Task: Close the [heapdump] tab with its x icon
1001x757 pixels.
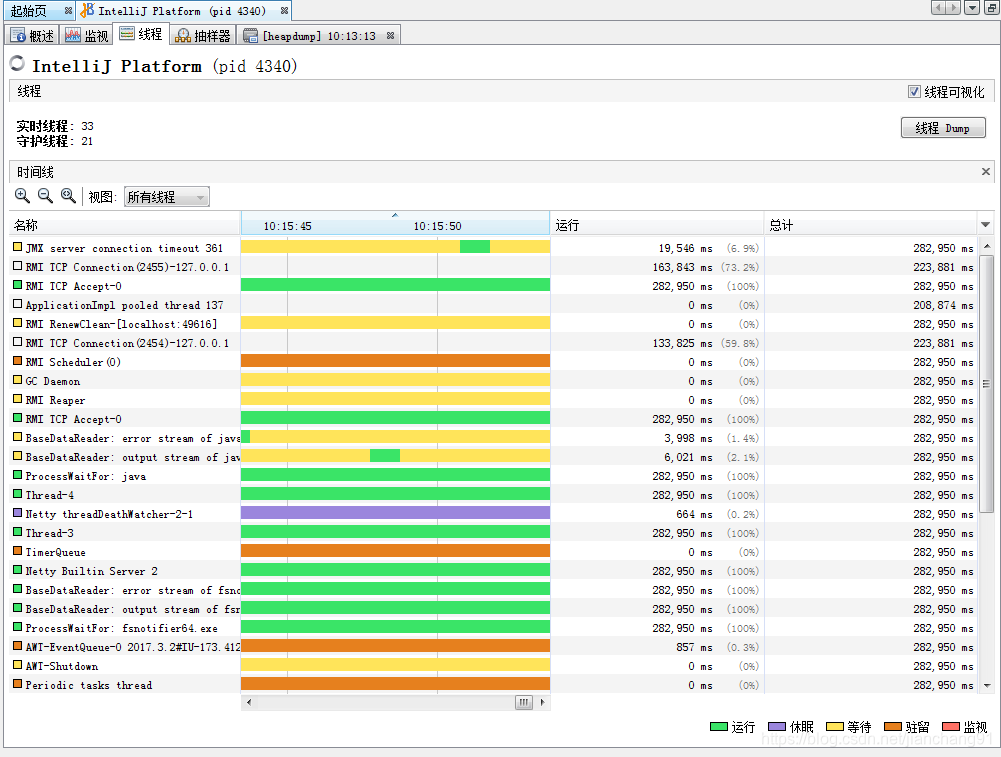Action: [391, 36]
